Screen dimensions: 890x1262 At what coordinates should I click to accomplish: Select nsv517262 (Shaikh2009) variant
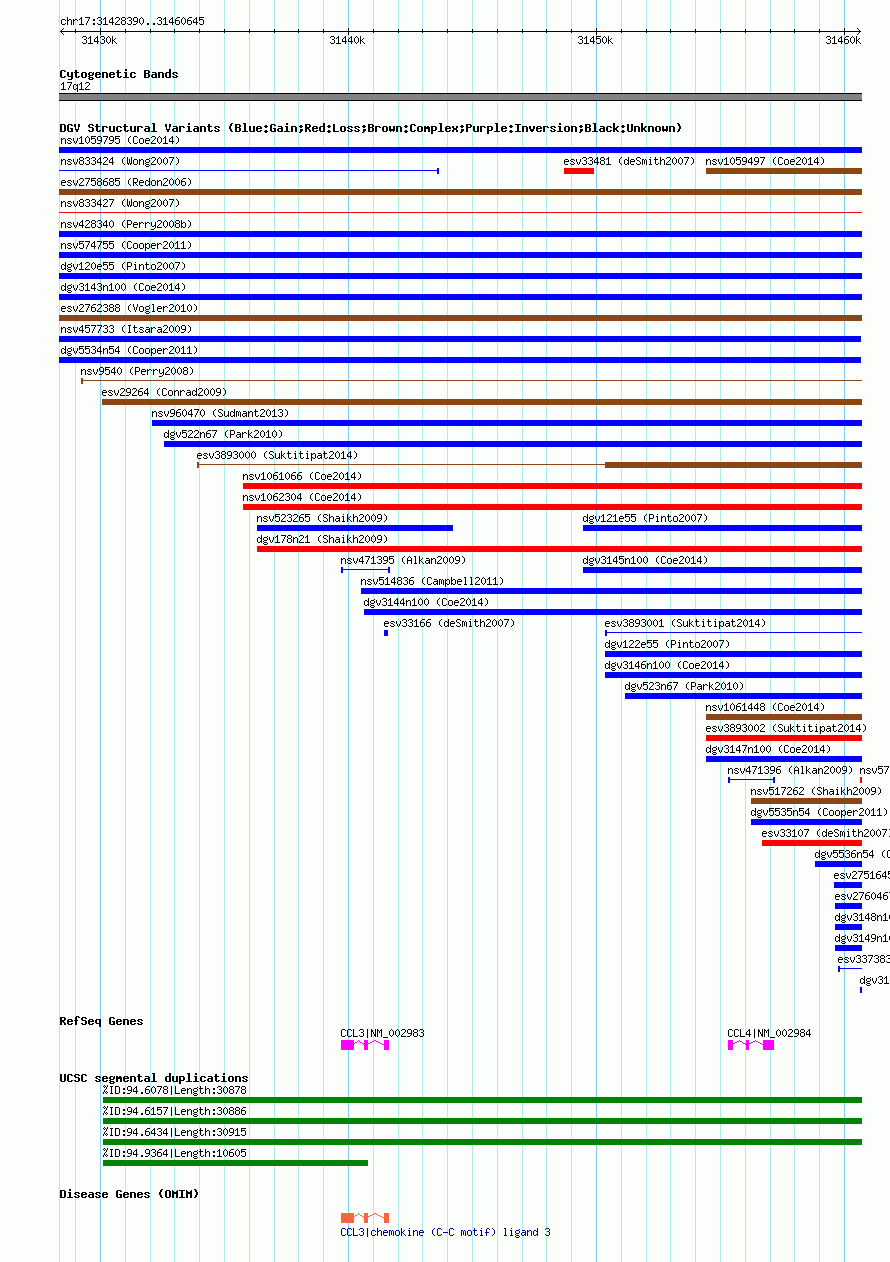pos(817,791)
